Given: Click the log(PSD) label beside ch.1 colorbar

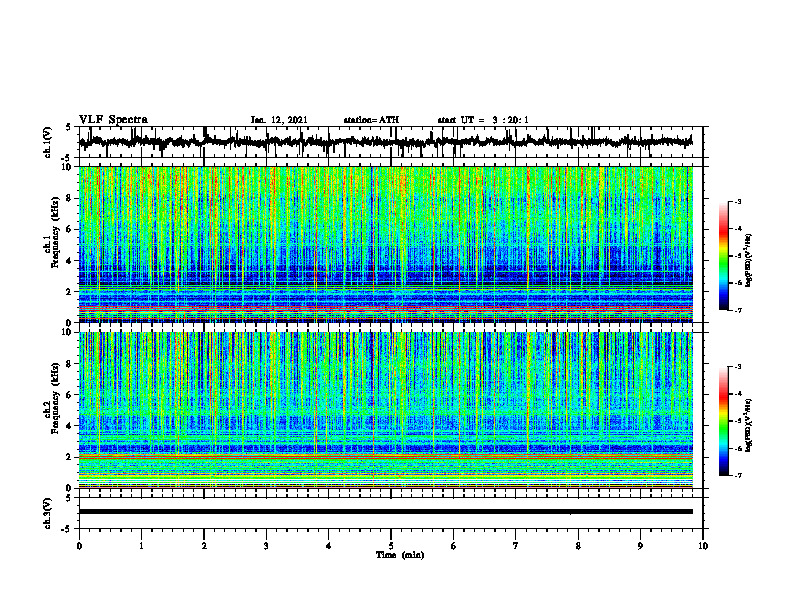Looking at the screenshot, I should pos(749,261).
